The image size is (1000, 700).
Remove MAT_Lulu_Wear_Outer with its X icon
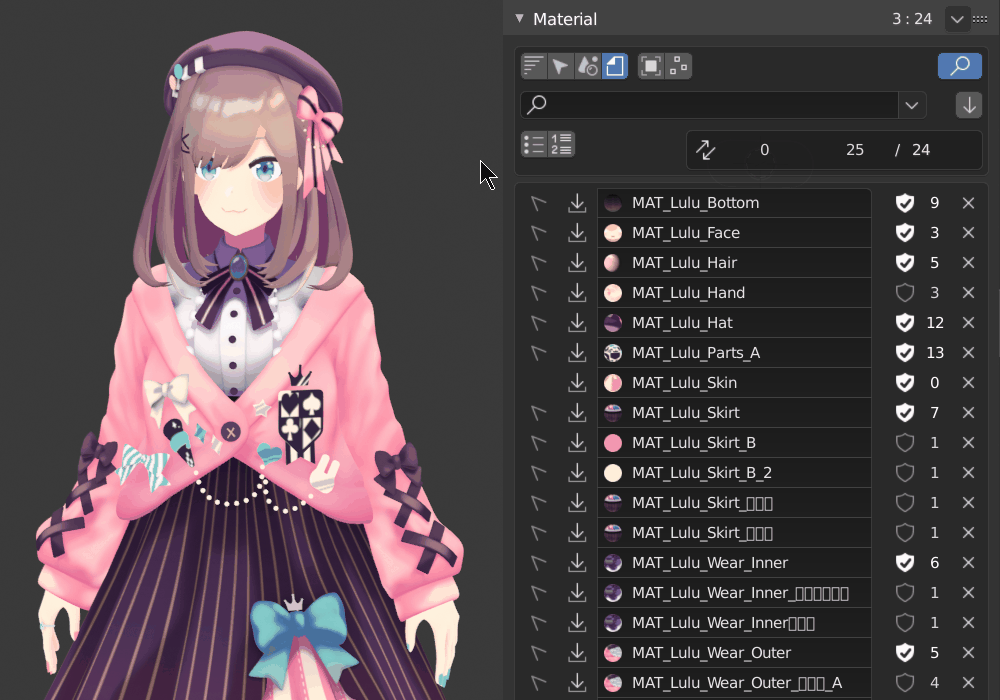968,653
